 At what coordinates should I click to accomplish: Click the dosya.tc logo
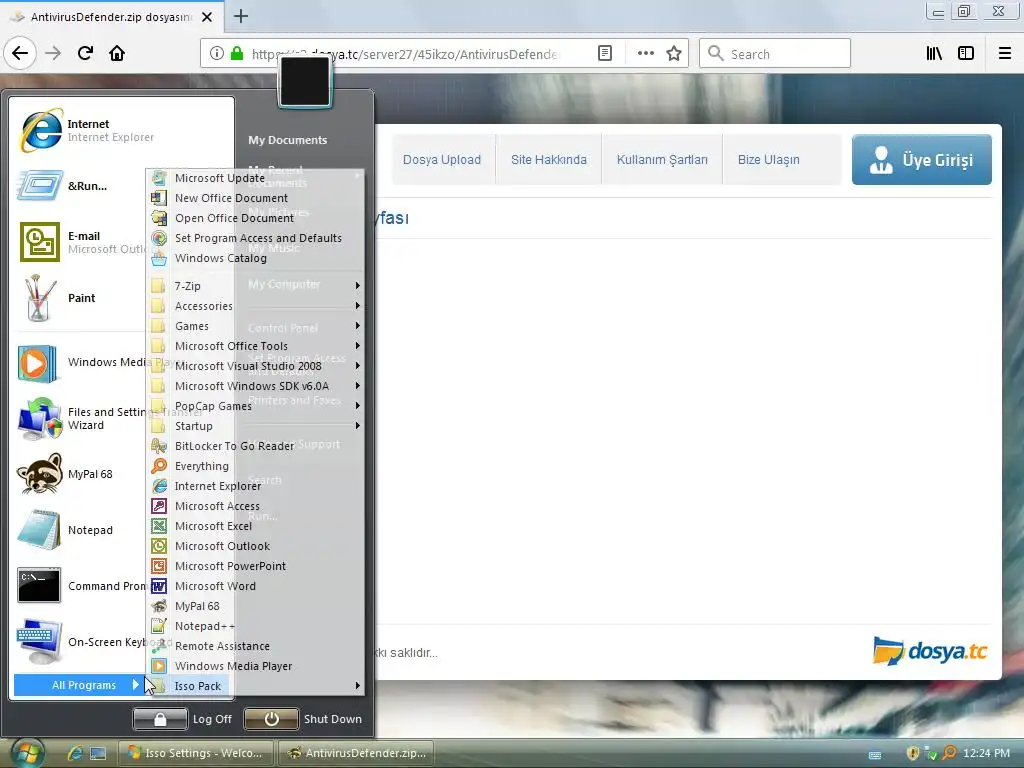pyautogui.click(x=930, y=651)
